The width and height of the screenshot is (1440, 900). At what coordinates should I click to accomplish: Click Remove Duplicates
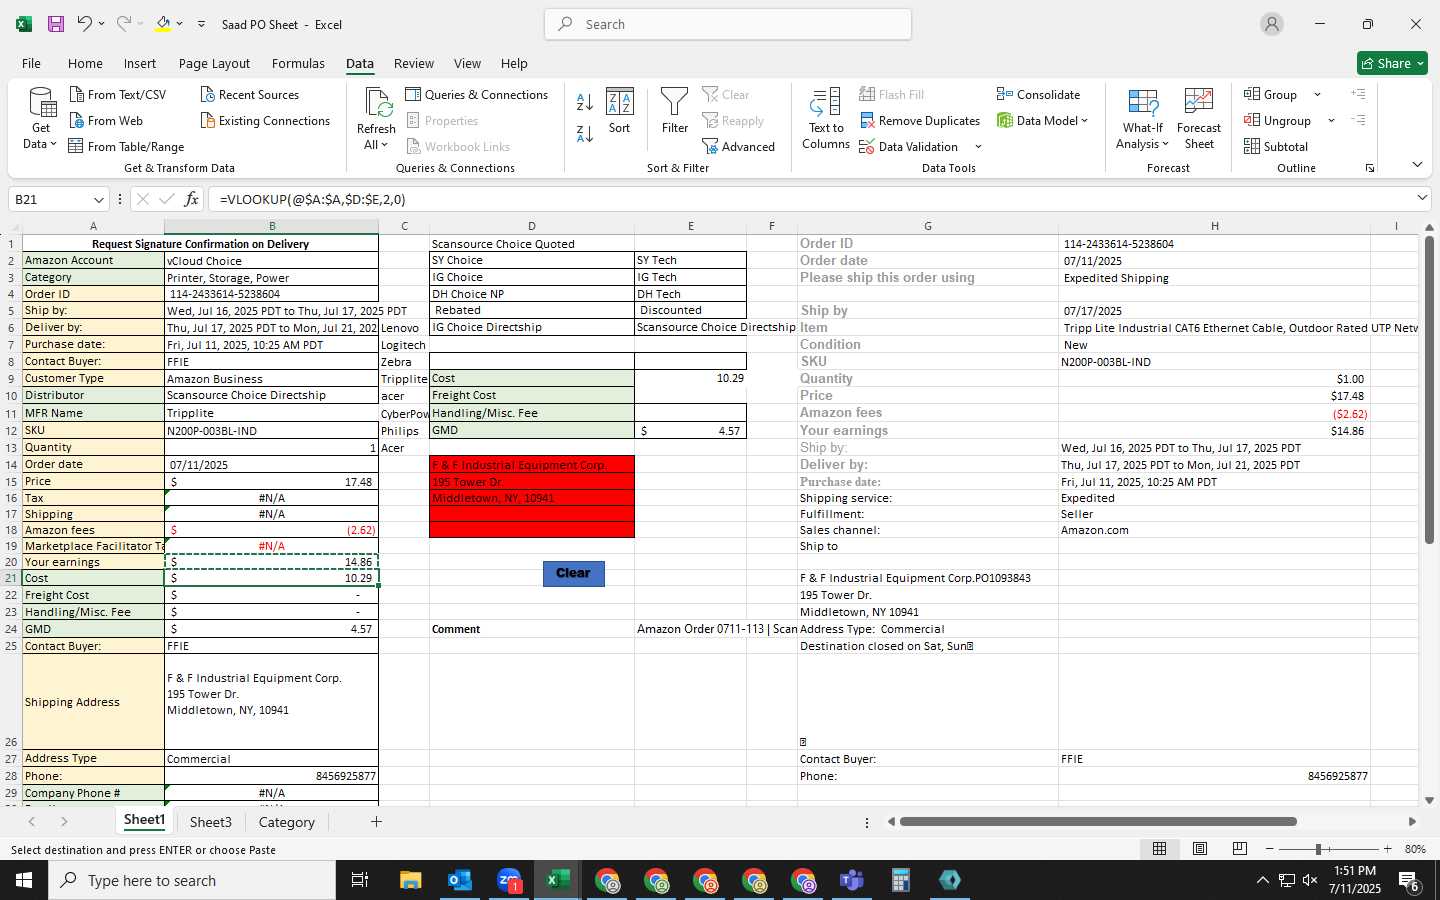[x=919, y=120]
